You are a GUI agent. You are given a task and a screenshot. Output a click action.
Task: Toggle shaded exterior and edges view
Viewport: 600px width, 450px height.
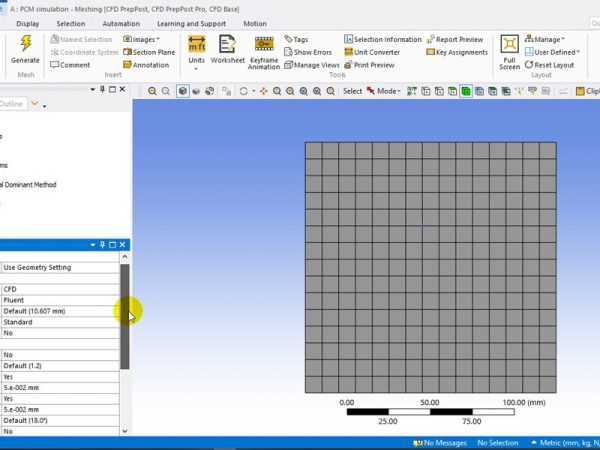click(x=183, y=91)
